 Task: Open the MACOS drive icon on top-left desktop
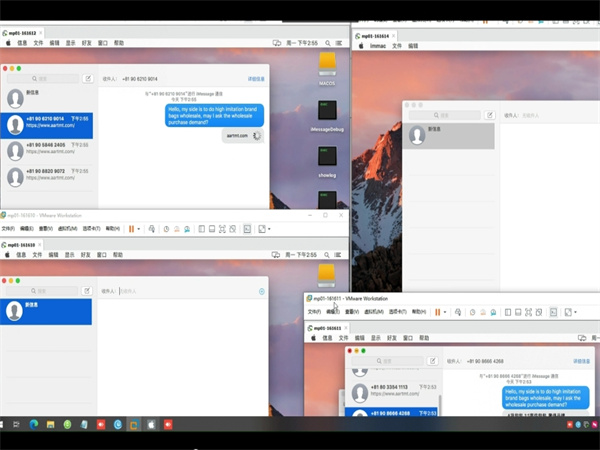point(327,66)
